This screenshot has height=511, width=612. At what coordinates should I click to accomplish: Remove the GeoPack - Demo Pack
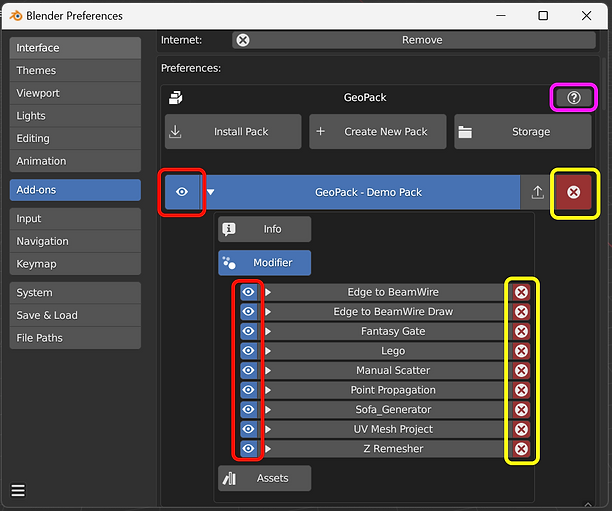click(573, 192)
